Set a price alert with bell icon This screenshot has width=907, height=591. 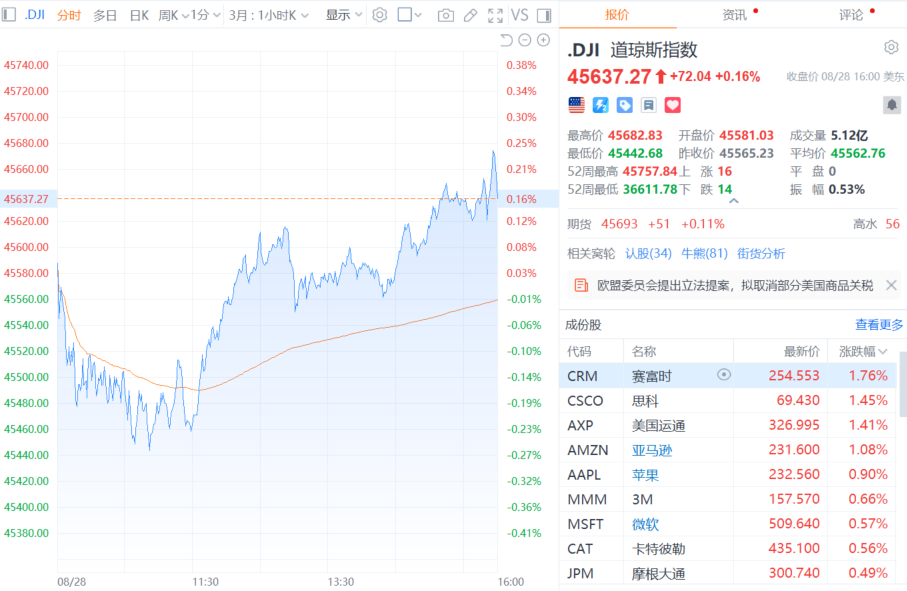[x=891, y=105]
